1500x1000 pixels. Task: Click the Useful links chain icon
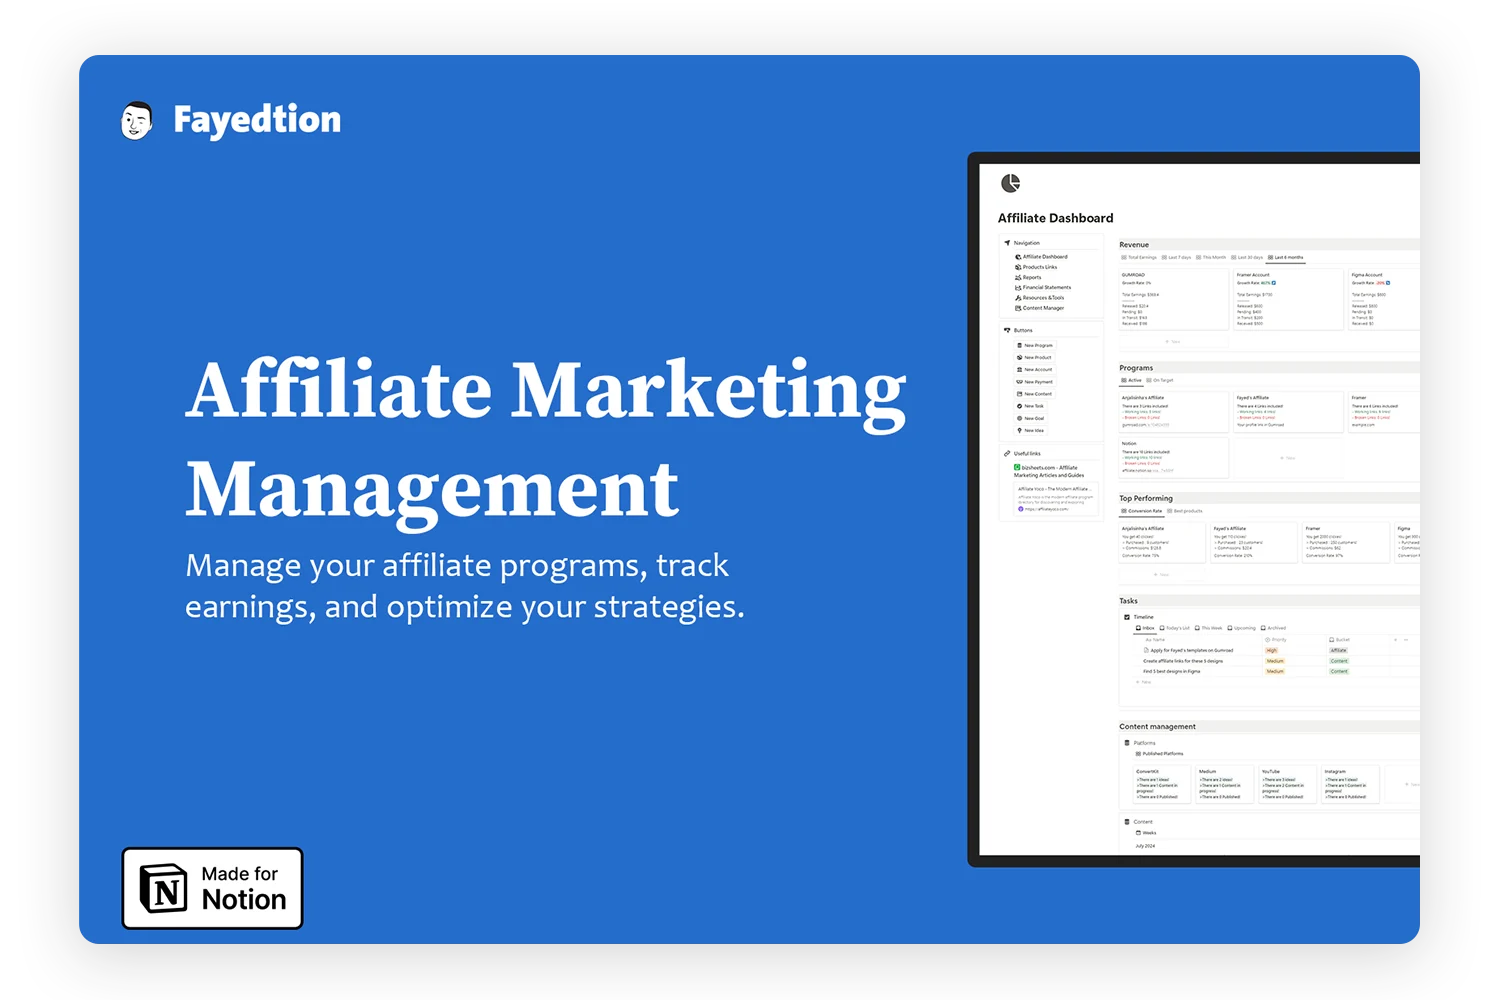[x=1007, y=454]
